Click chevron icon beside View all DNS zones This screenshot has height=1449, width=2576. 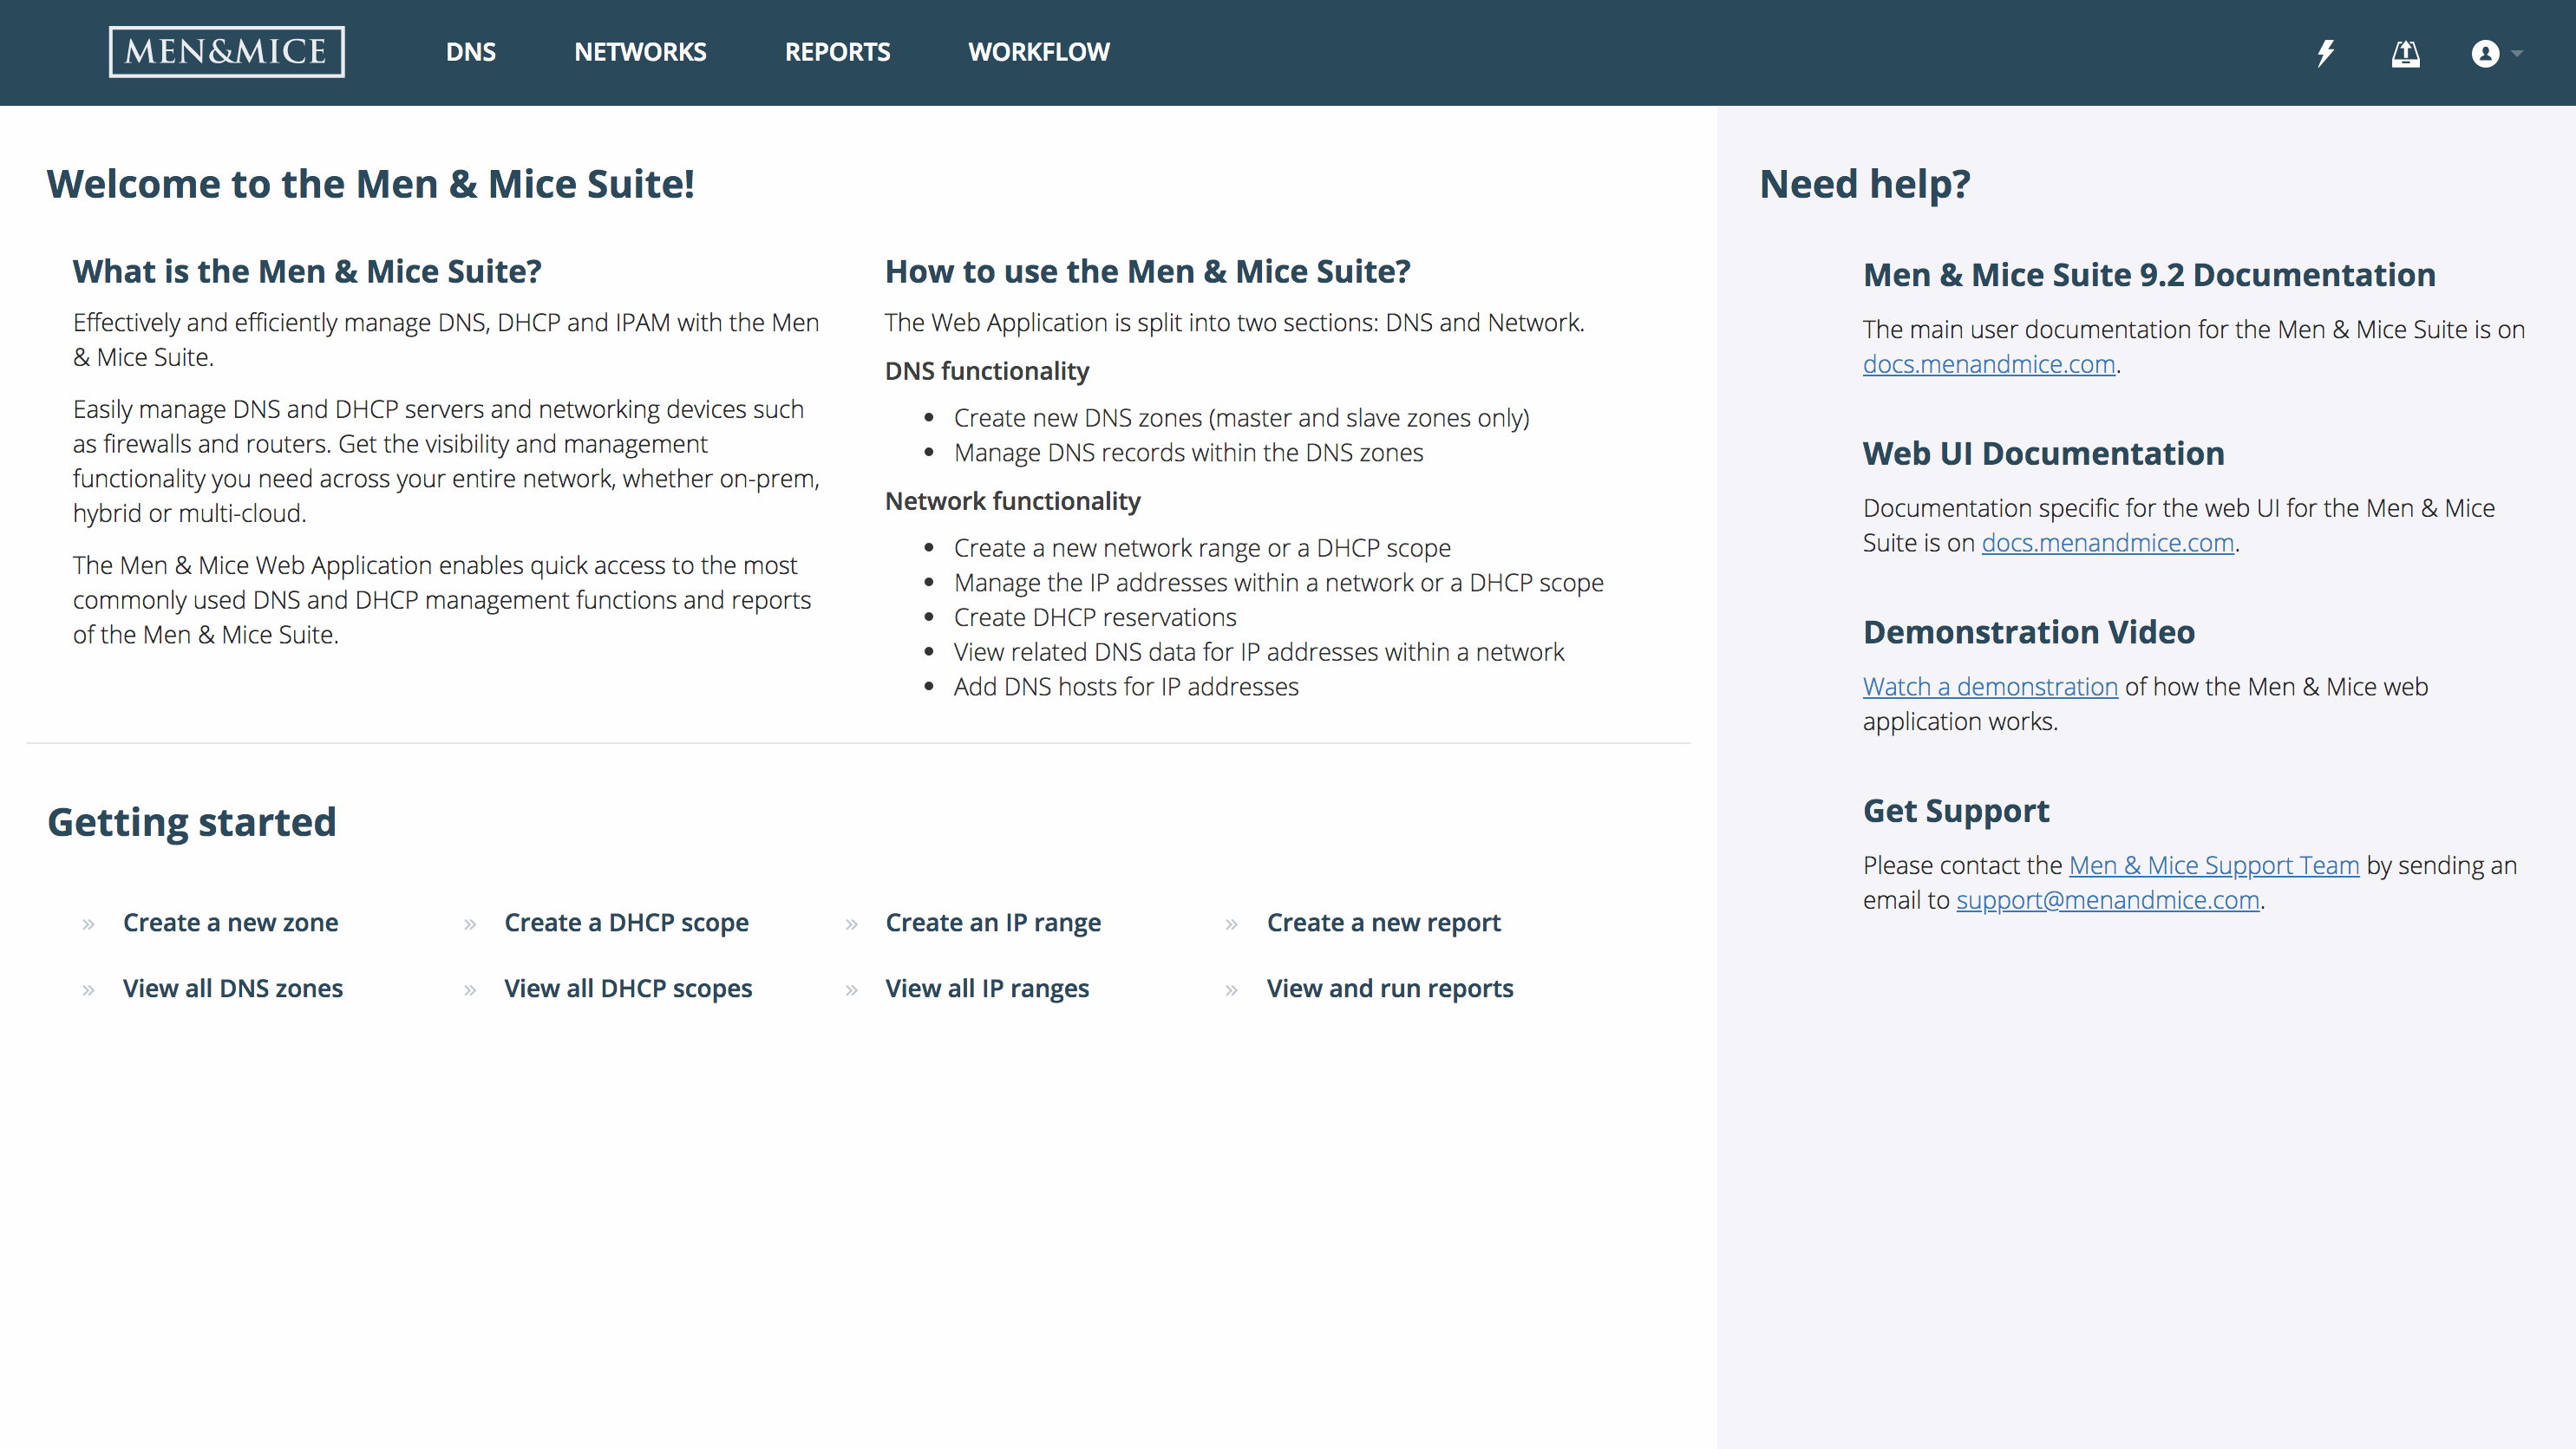coord(88,990)
